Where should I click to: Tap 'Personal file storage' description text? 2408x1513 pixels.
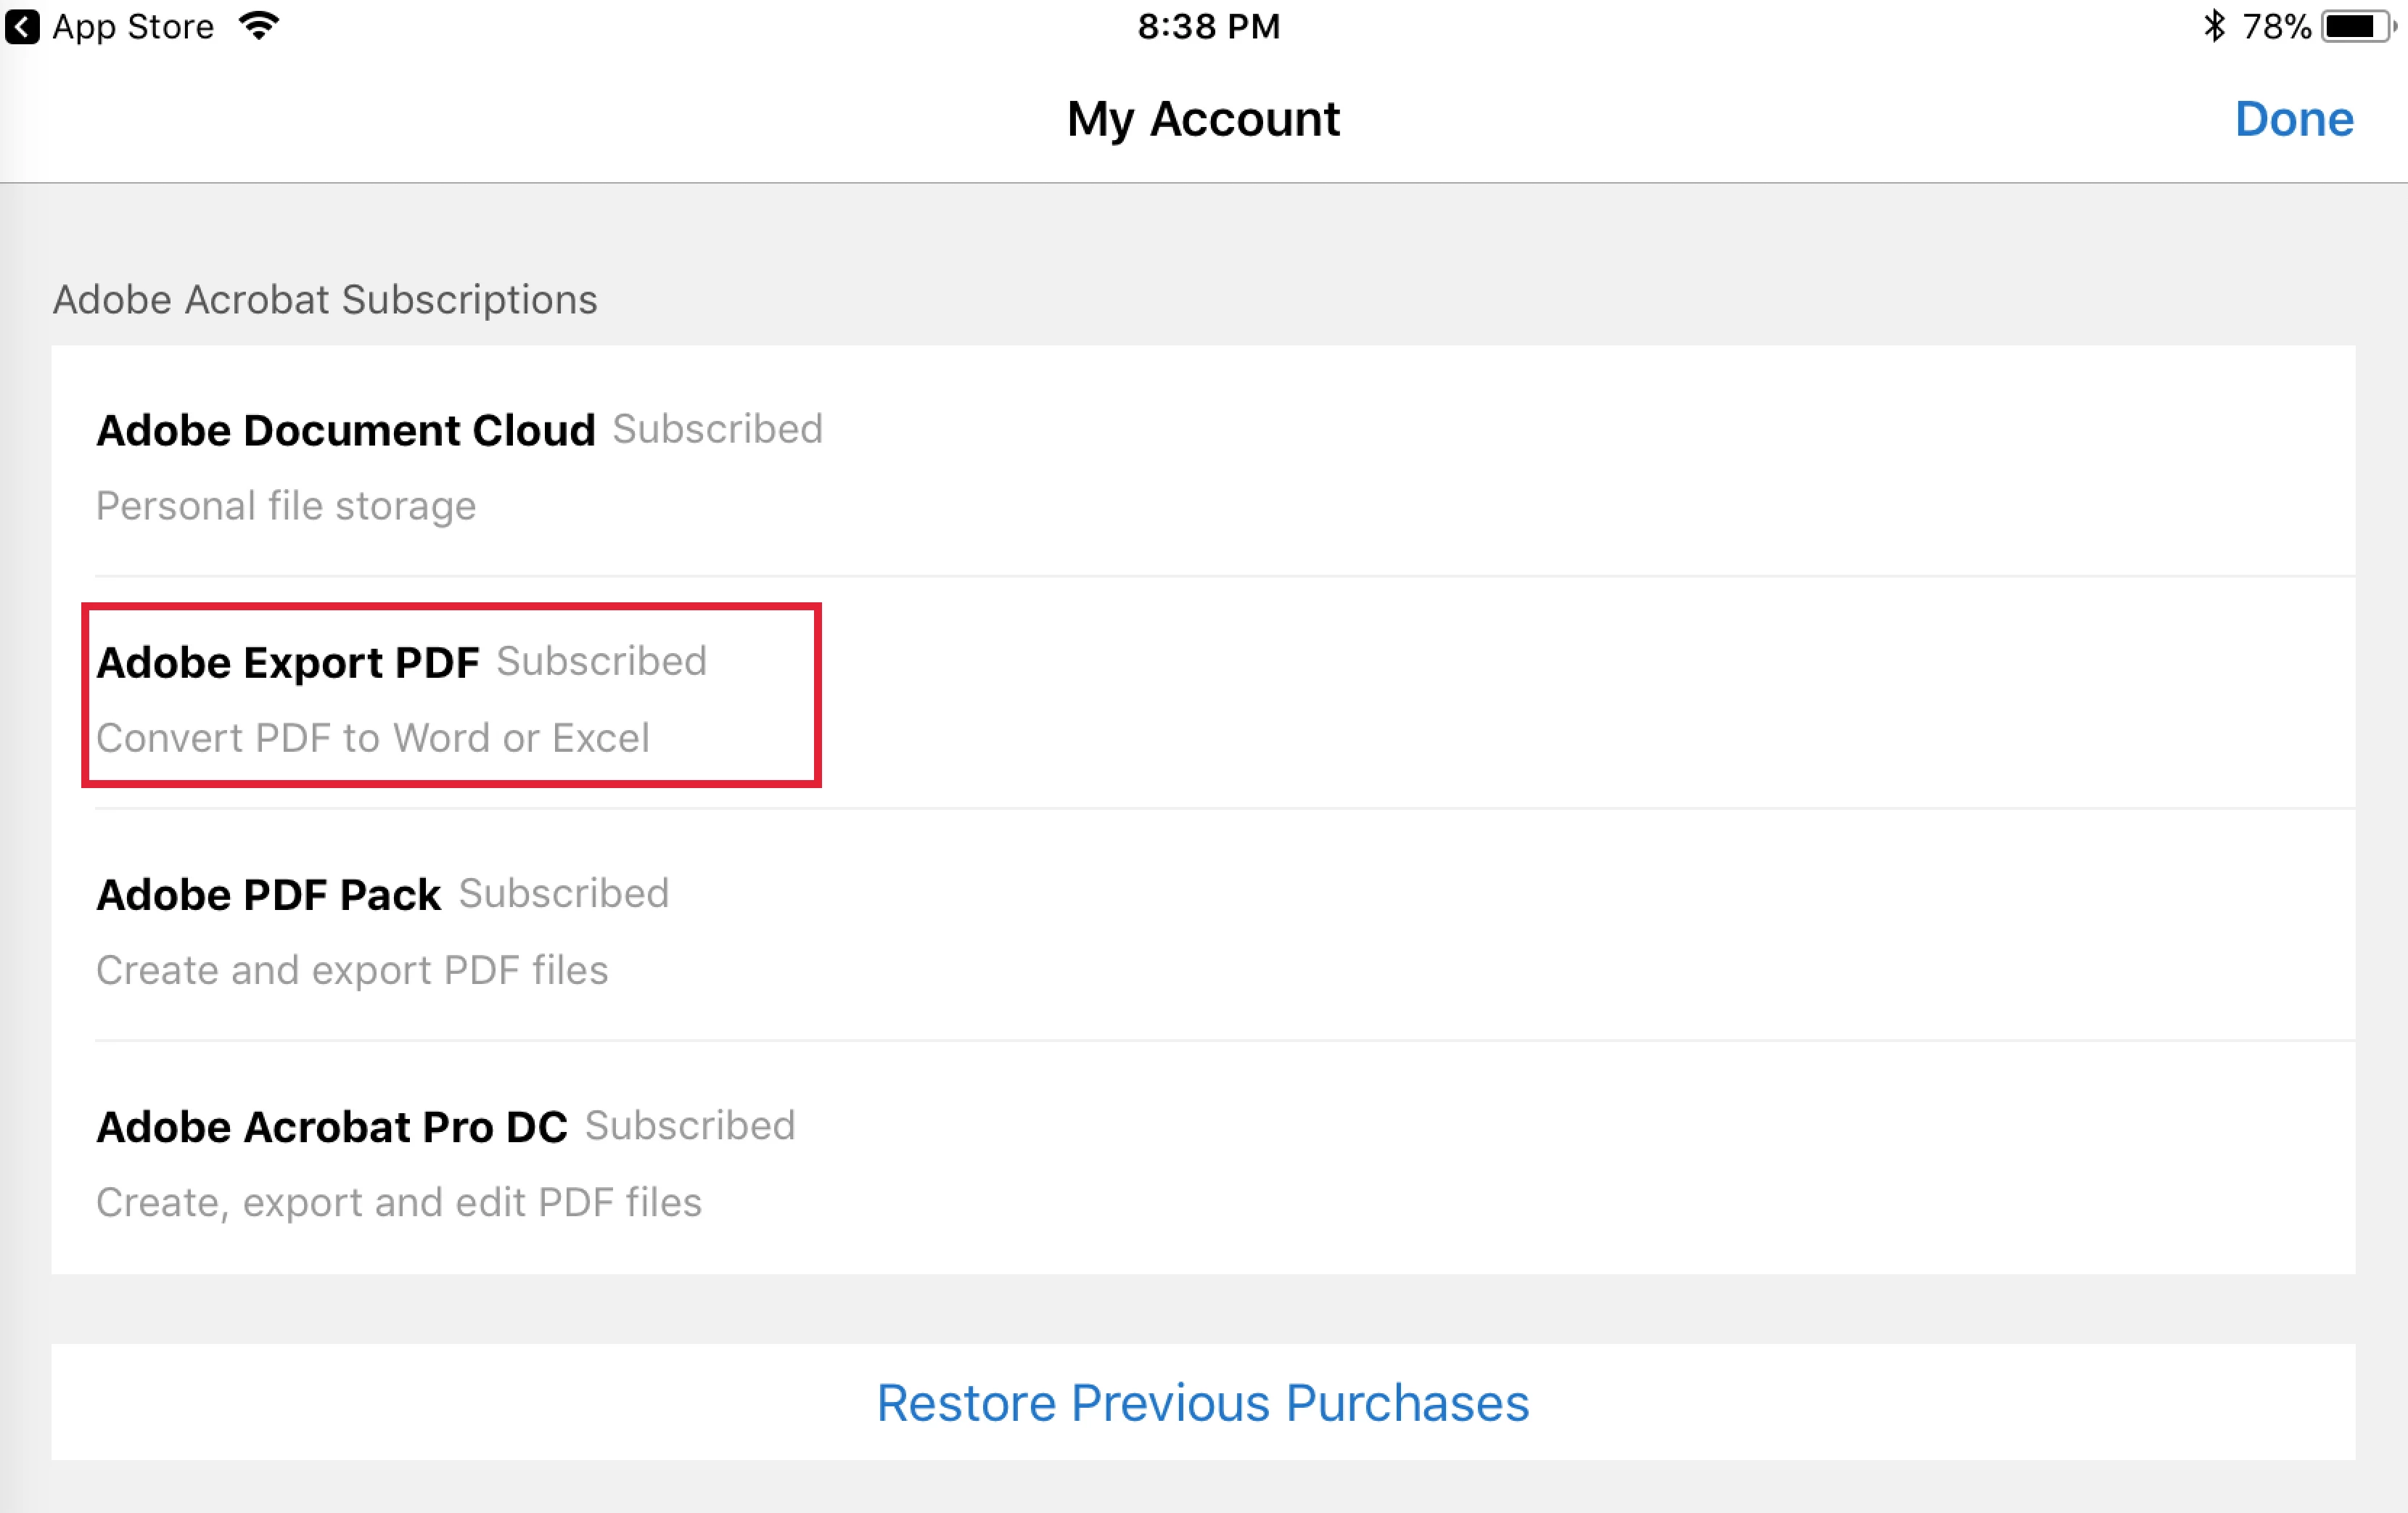pyautogui.click(x=286, y=506)
